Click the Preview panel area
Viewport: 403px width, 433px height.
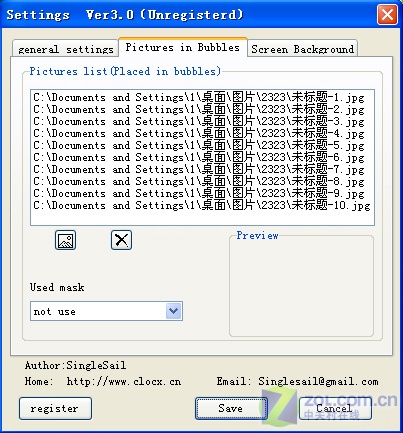(301, 287)
